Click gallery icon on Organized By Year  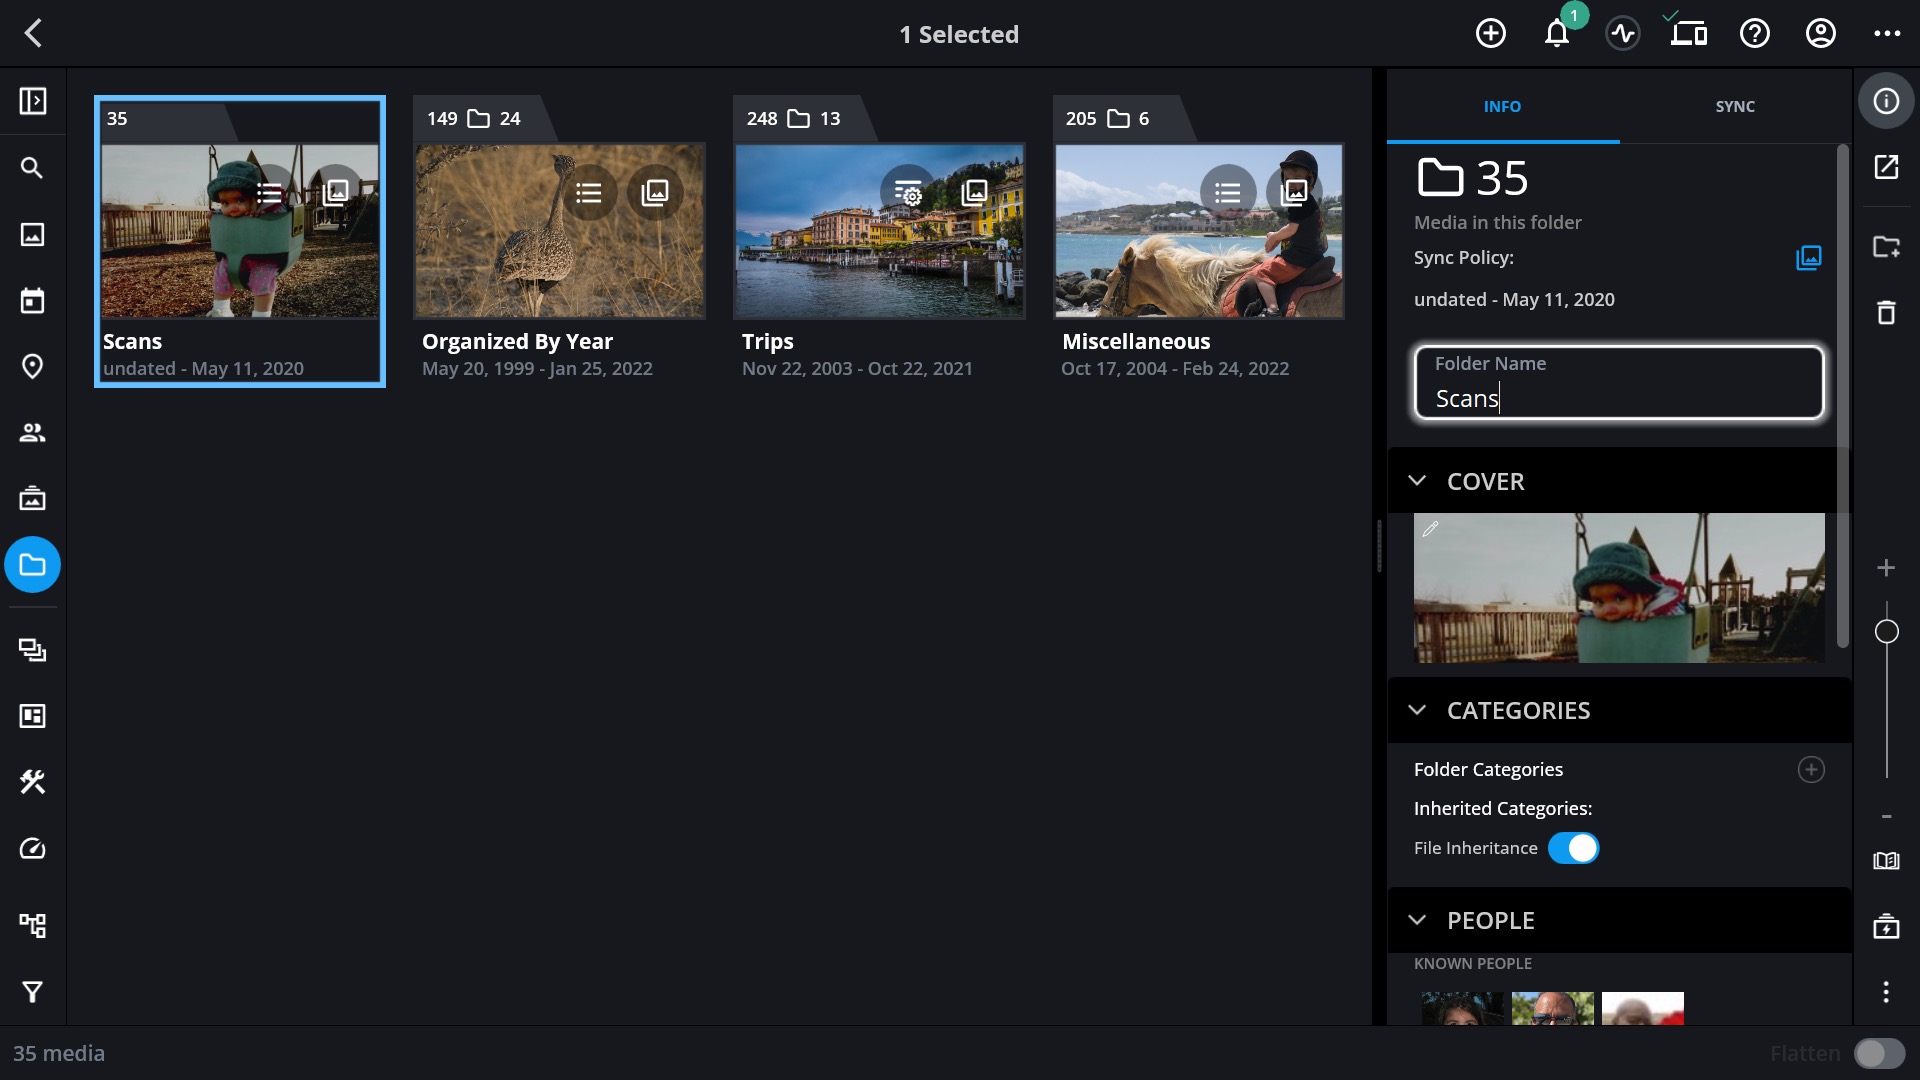pyautogui.click(x=655, y=192)
